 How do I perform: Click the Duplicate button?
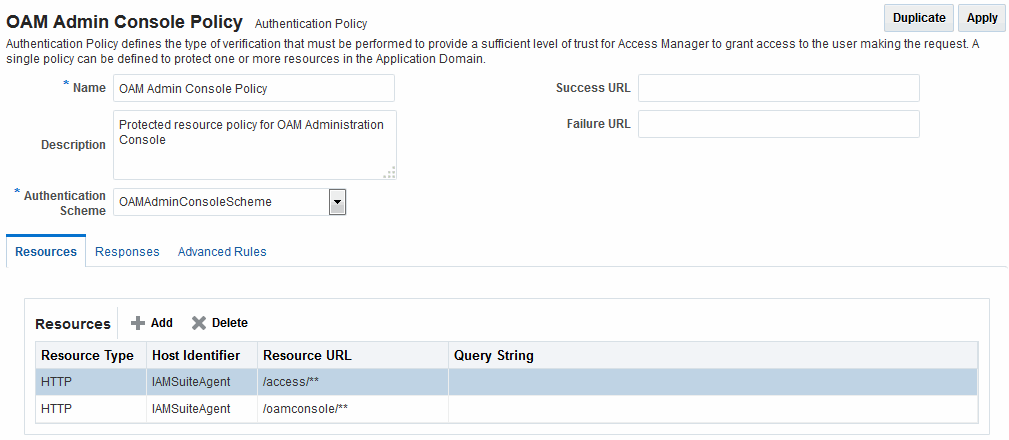(x=919, y=18)
